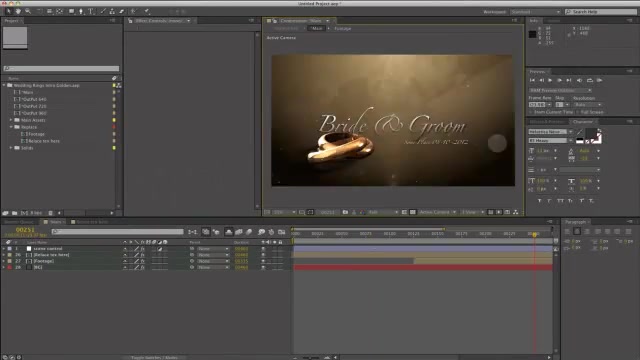The image size is (640, 360).
Task: Select the Zoom magnifier tool
Action: (28, 11)
